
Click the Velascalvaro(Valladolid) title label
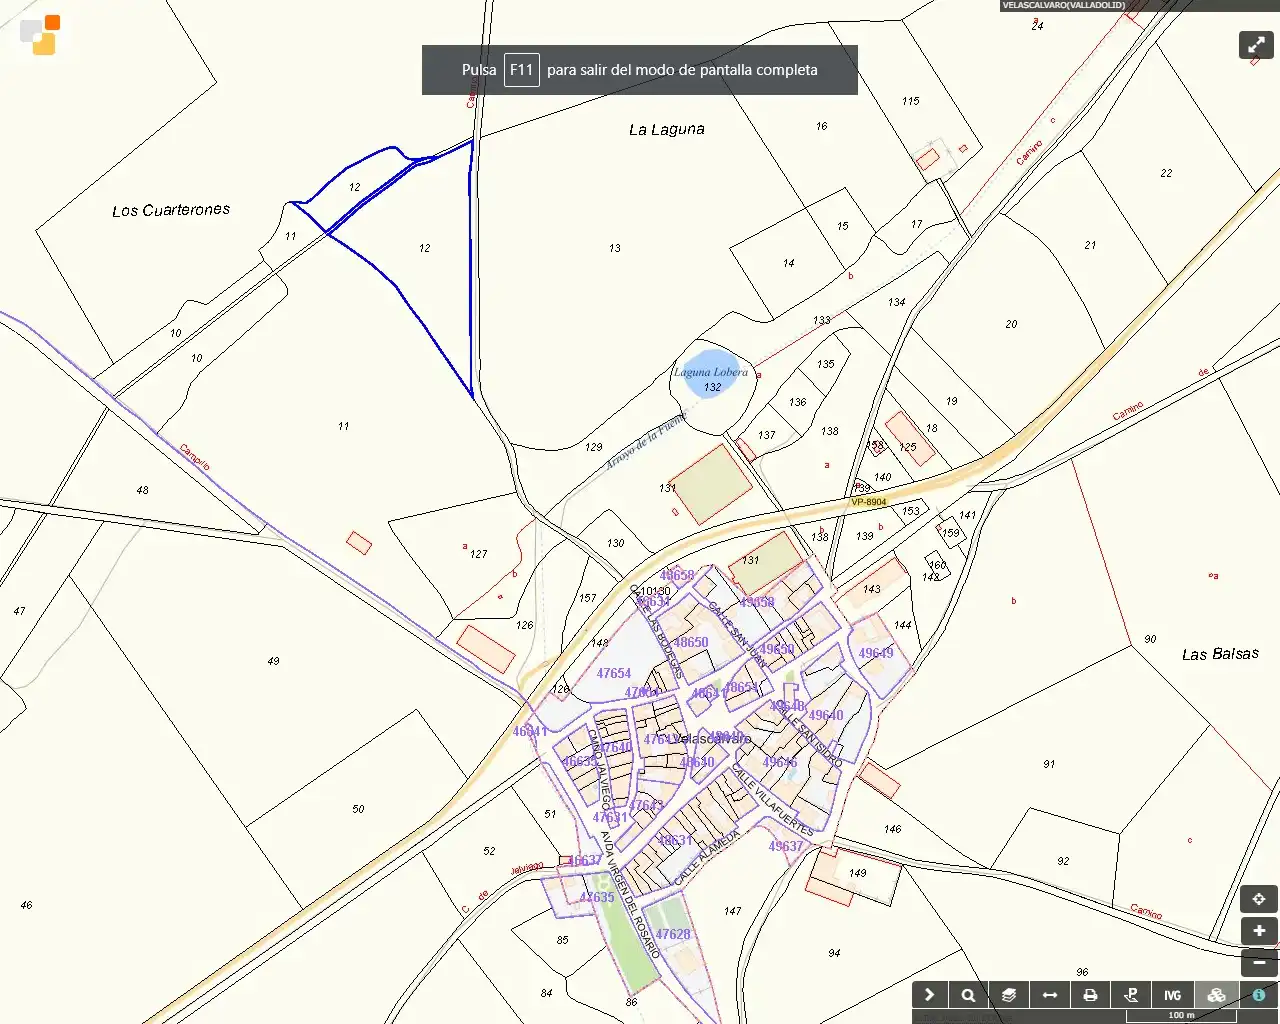coord(1063,5)
